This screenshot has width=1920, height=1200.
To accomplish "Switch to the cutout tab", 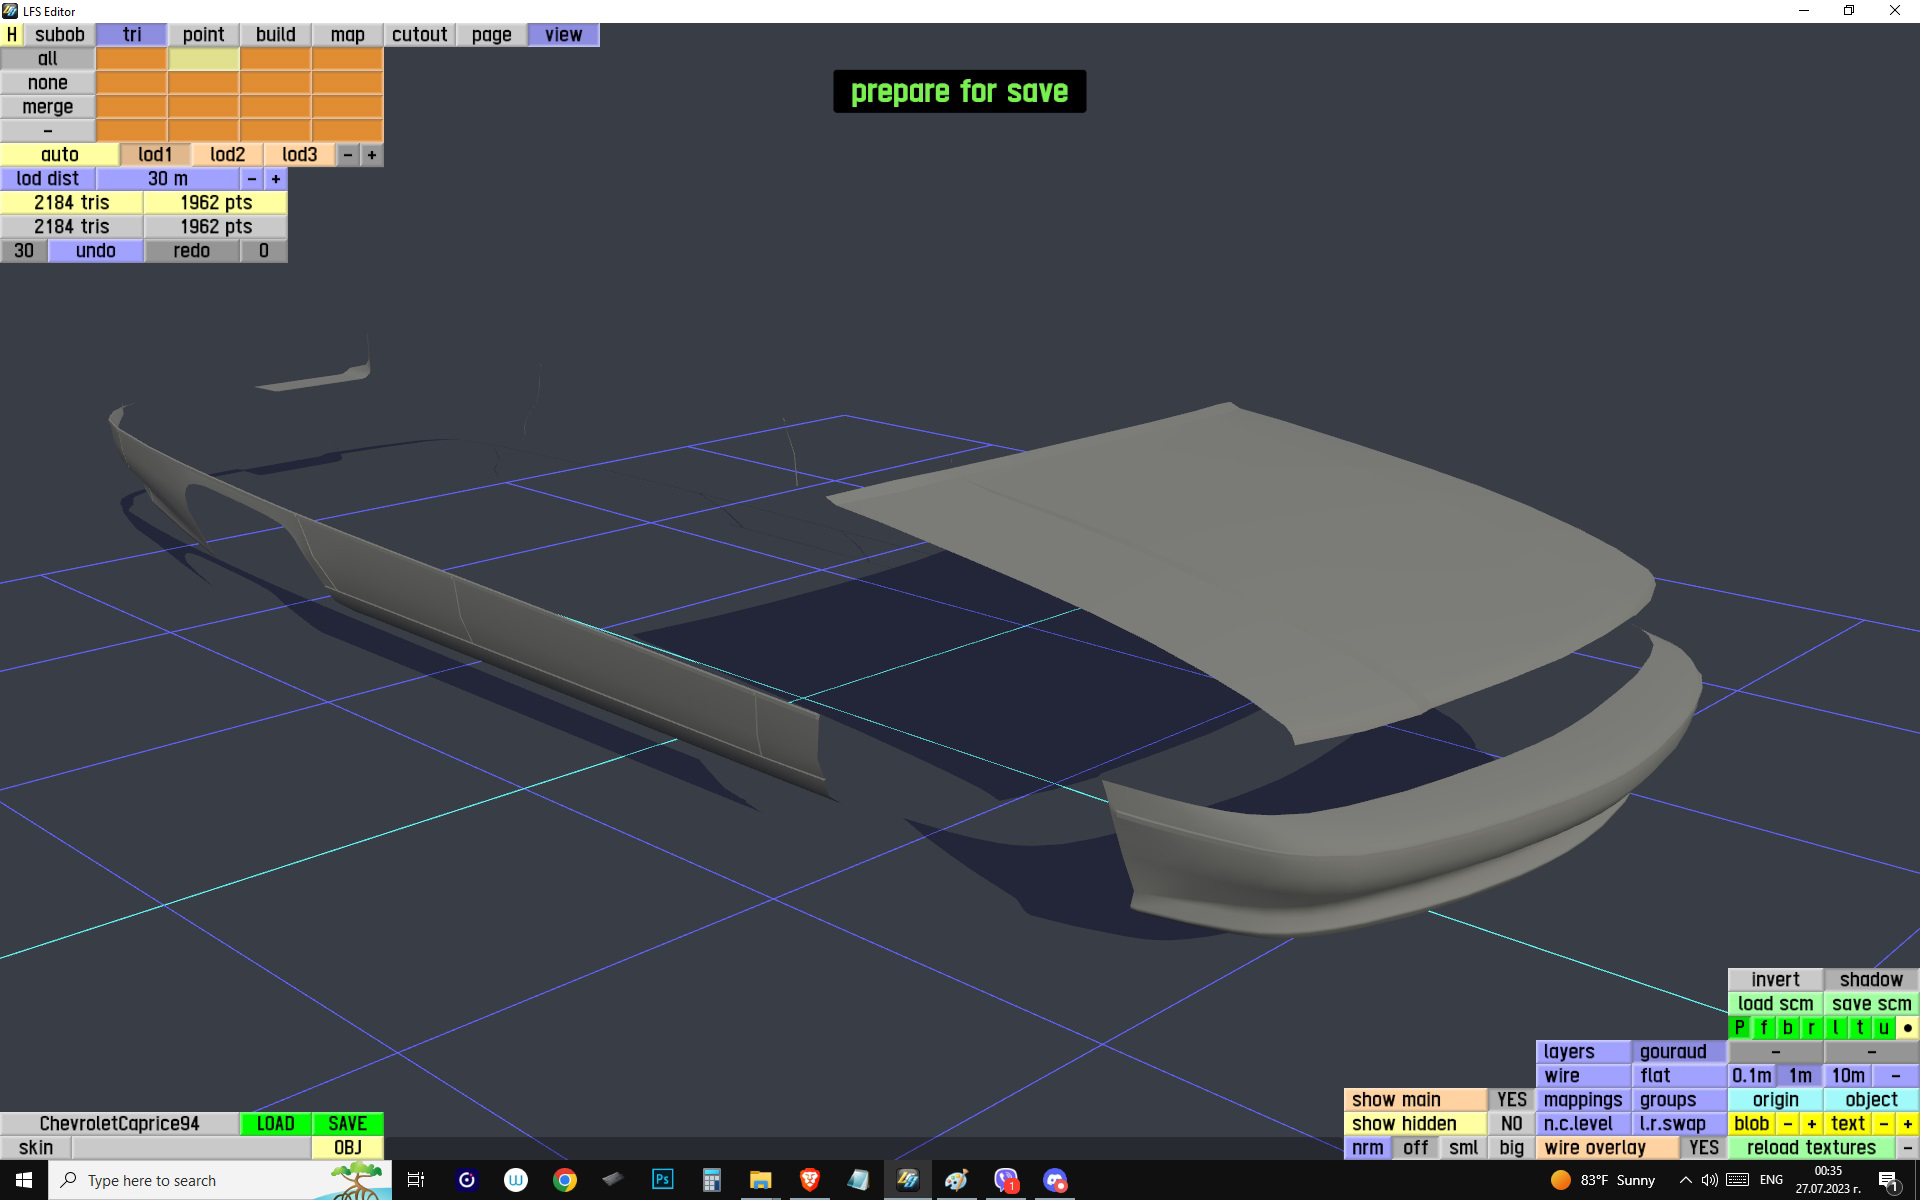I will [419, 35].
